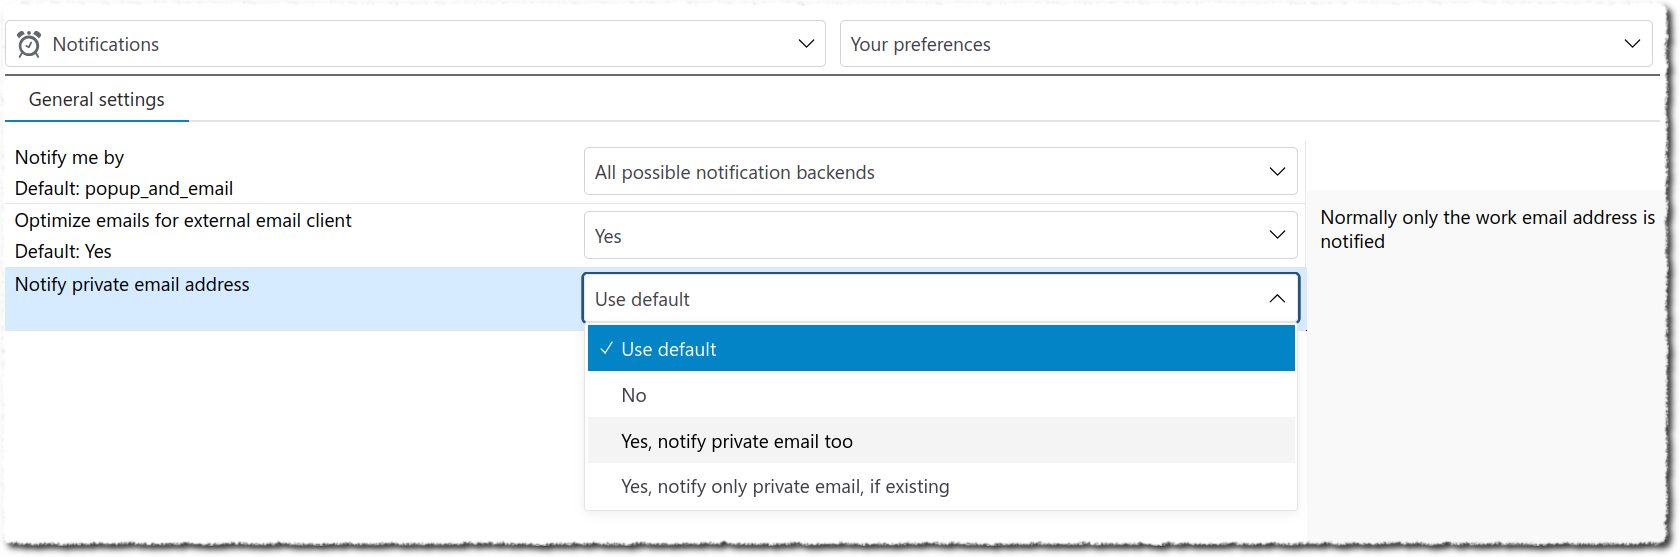Screen dimensions: 1680x557
Task: Expand the Notifications section chevron
Action: click(x=806, y=44)
